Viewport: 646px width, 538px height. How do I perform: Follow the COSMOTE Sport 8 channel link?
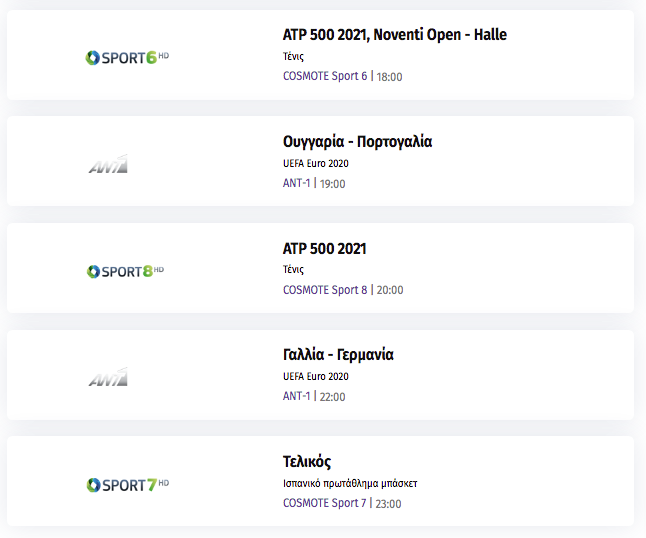pyautogui.click(x=325, y=290)
